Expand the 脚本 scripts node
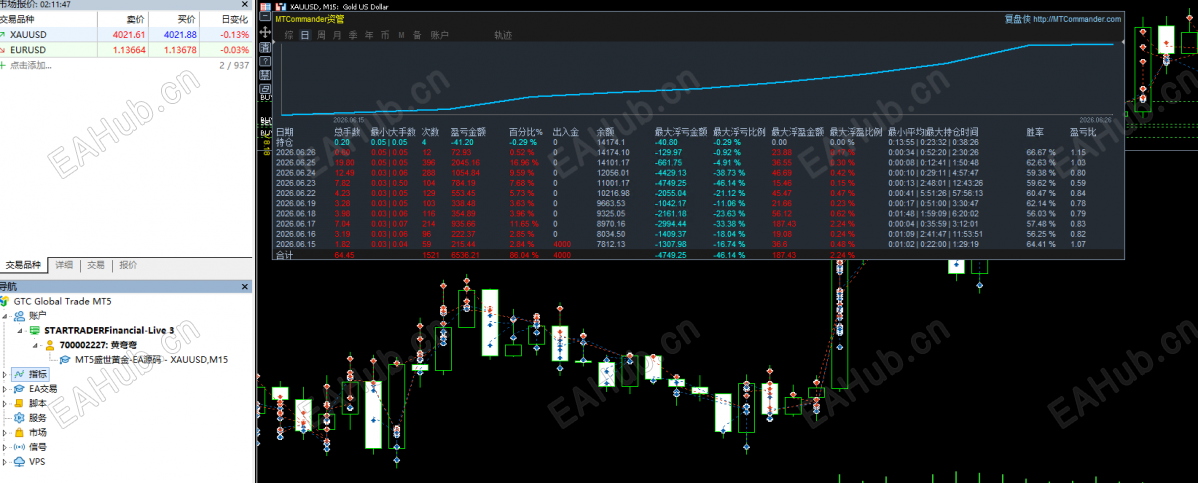 pos(5,404)
